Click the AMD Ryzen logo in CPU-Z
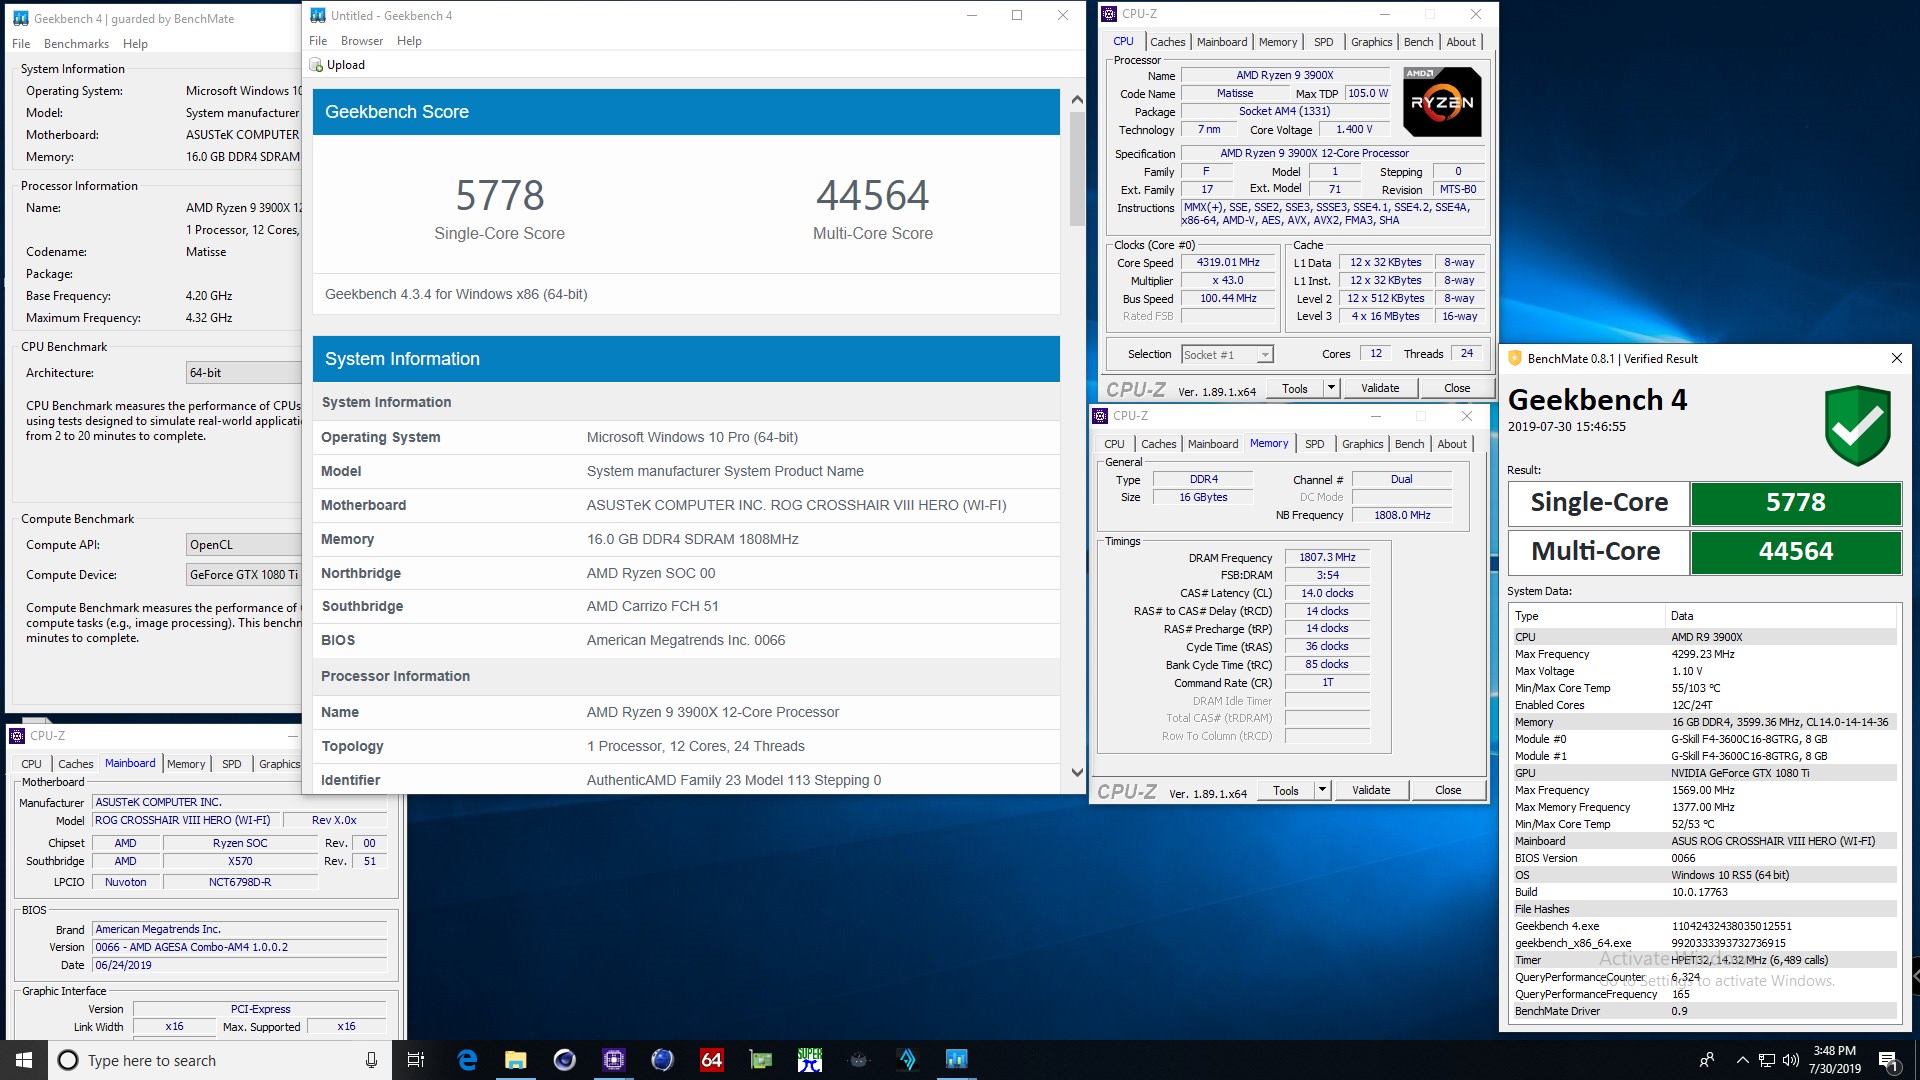 (x=1441, y=102)
